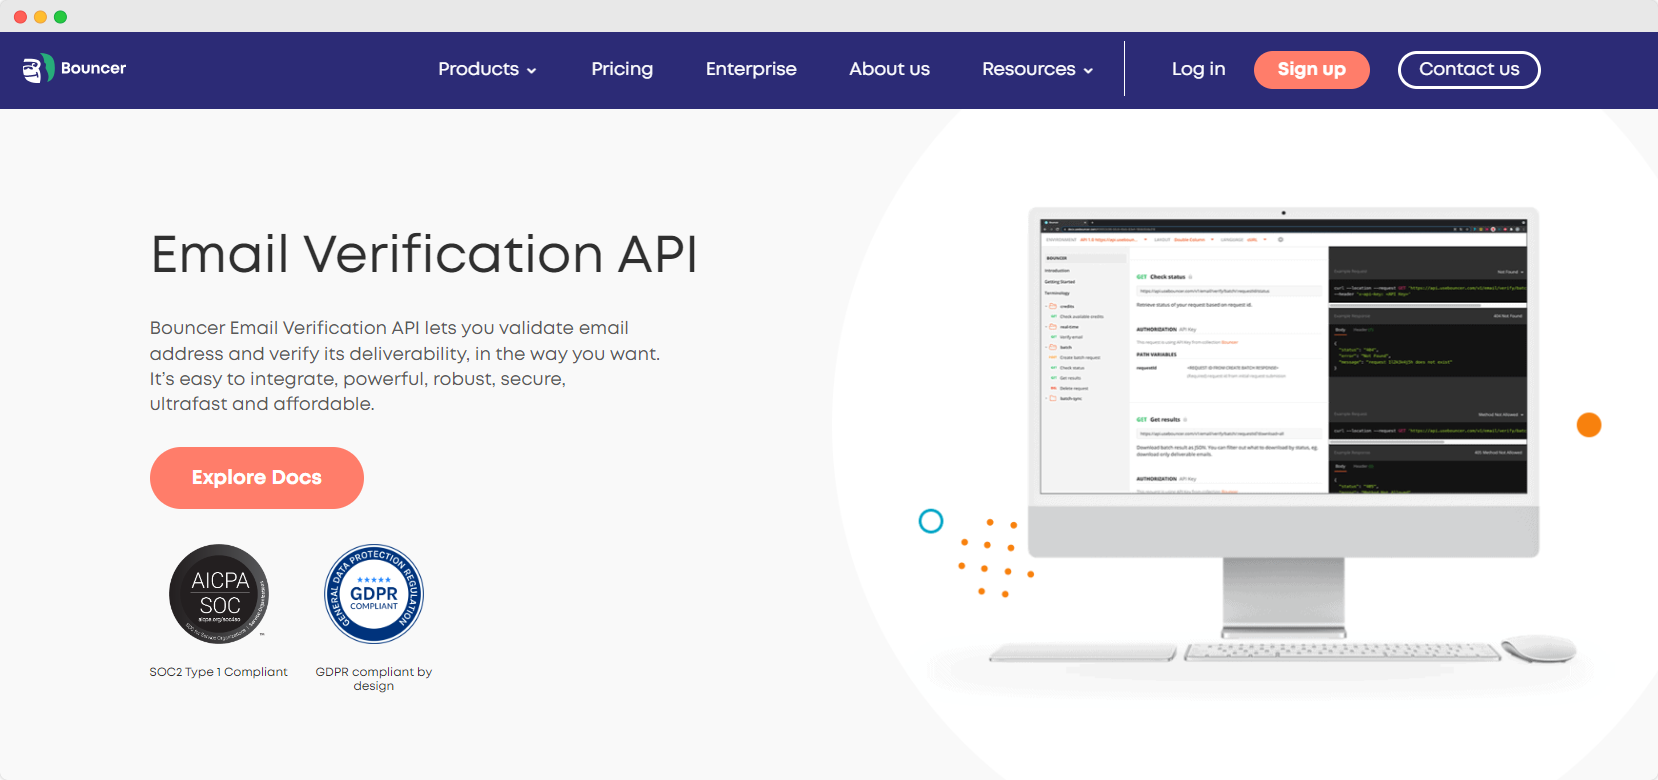Click the solid orange circle decoration
1658x780 pixels.
click(1589, 425)
